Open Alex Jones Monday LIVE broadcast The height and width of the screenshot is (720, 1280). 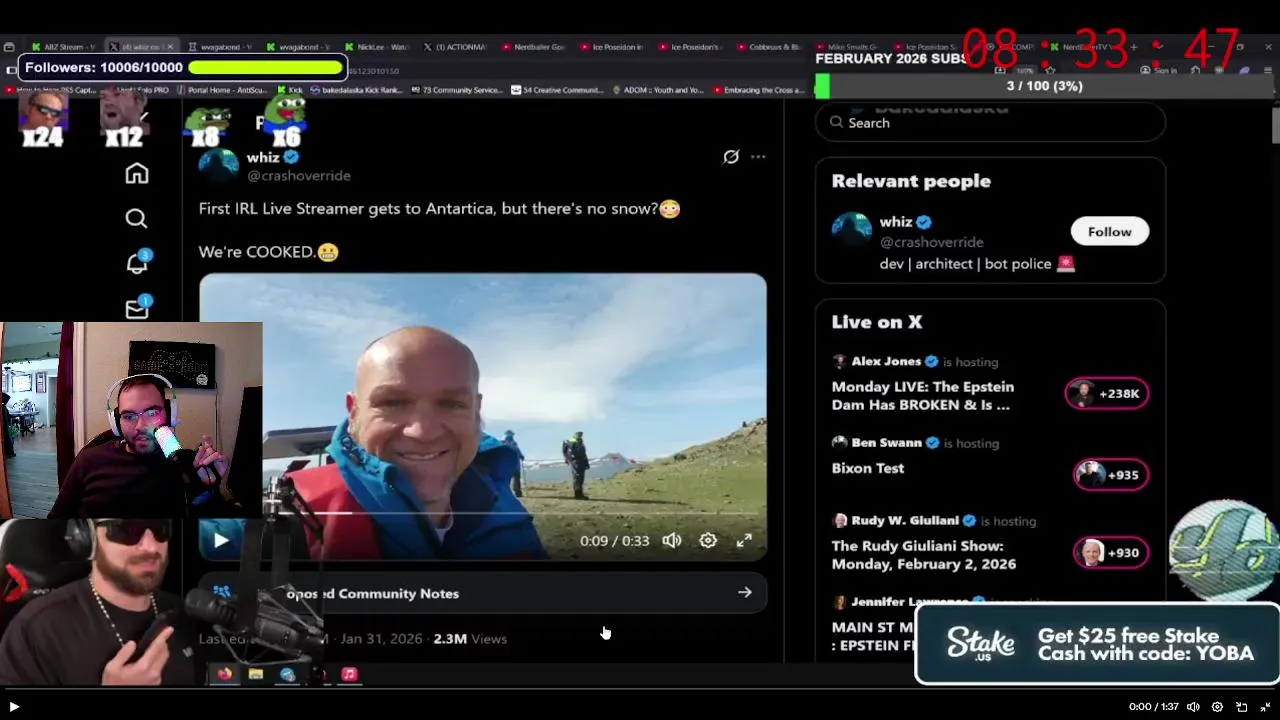point(923,395)
